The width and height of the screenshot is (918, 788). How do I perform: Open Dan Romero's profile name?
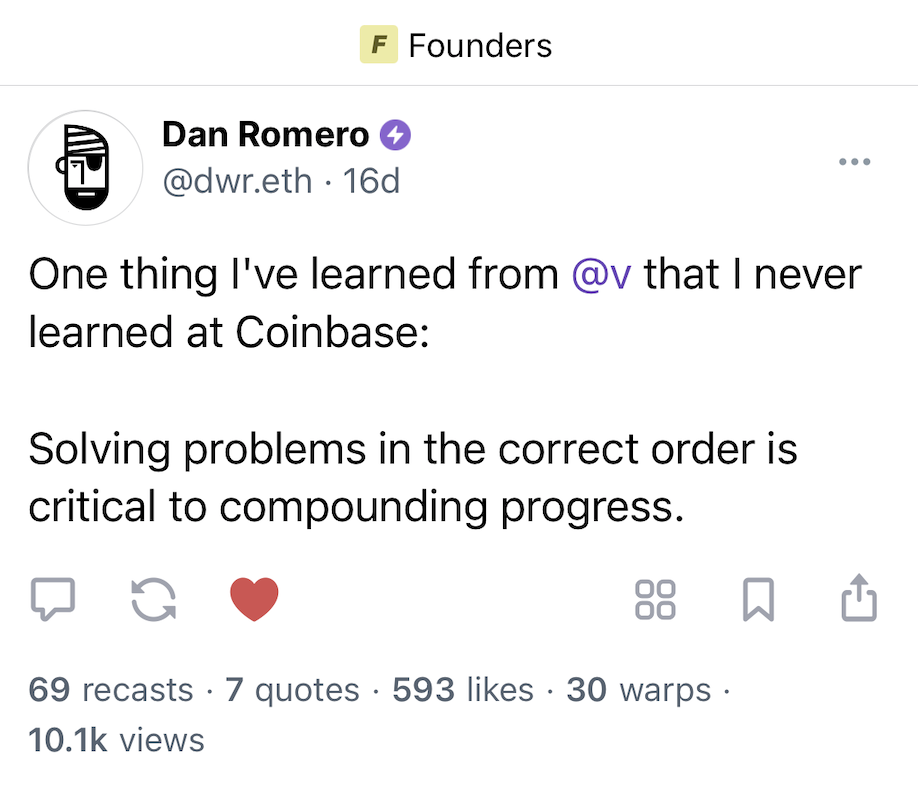265,135
